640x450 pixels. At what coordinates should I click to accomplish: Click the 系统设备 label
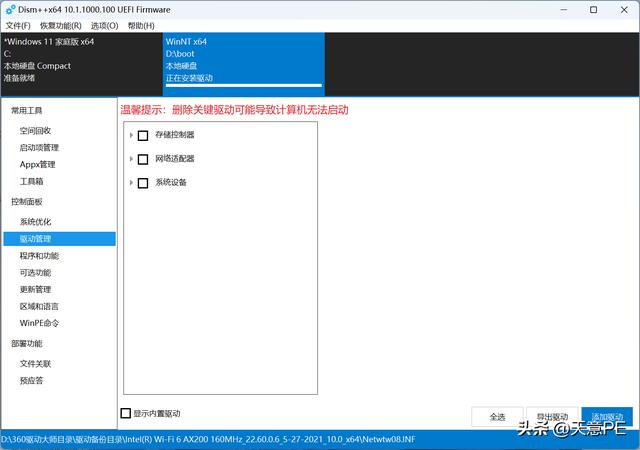(x=171, y=182)
